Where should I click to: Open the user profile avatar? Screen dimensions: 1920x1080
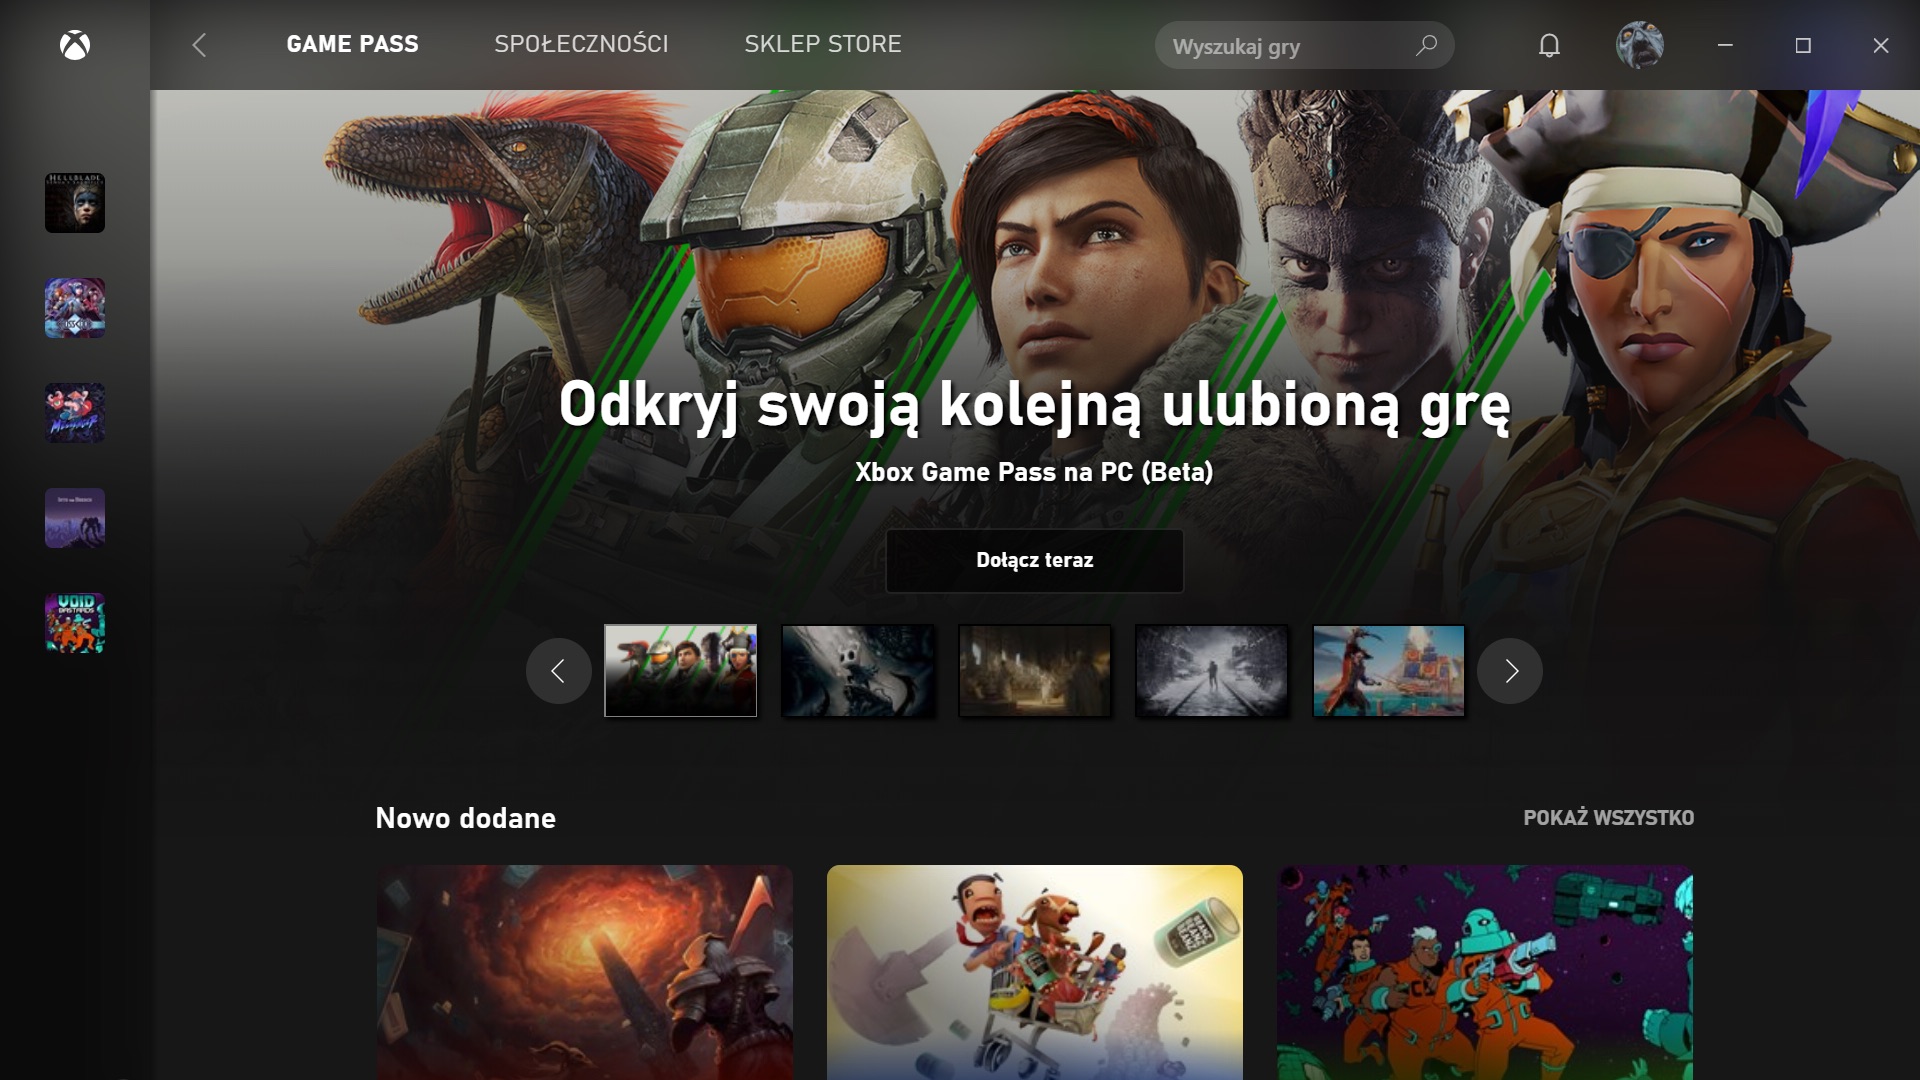(x=1640, y=45)
